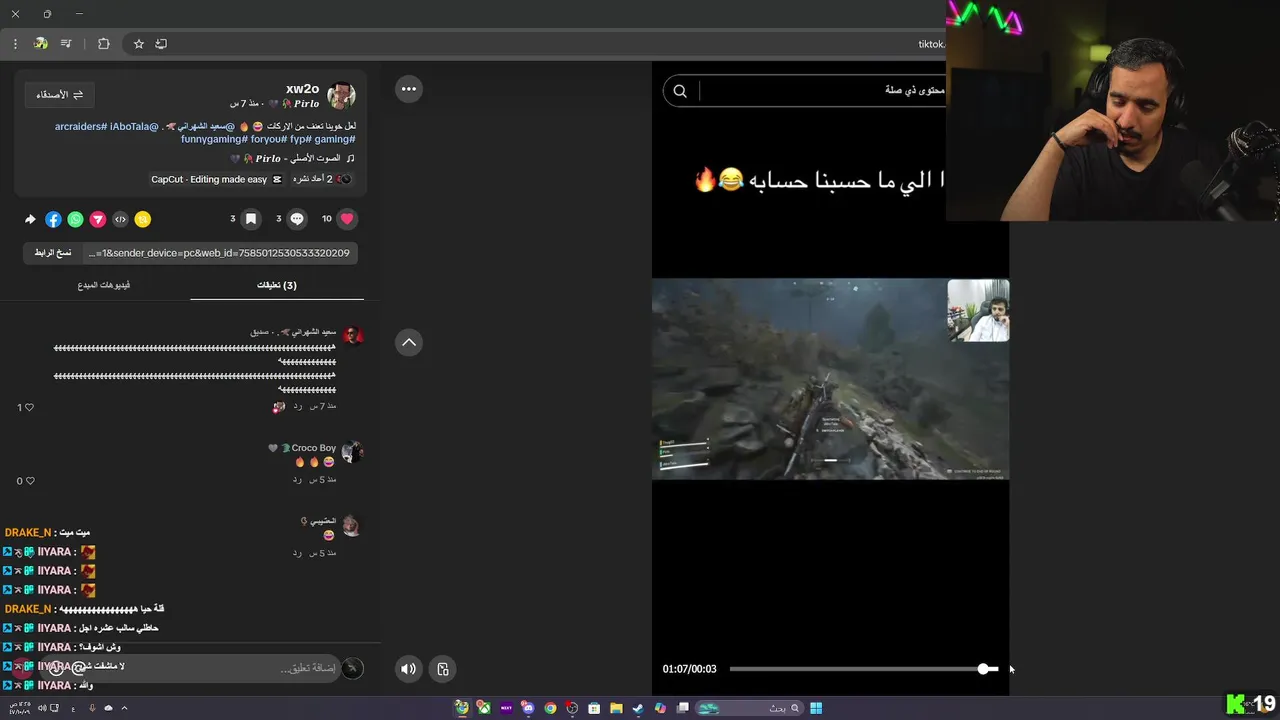Switch to creator videos tab (فيديوهات المبدع)
This screenshot has height=720, width=1280.
click(x=104, y=285)
